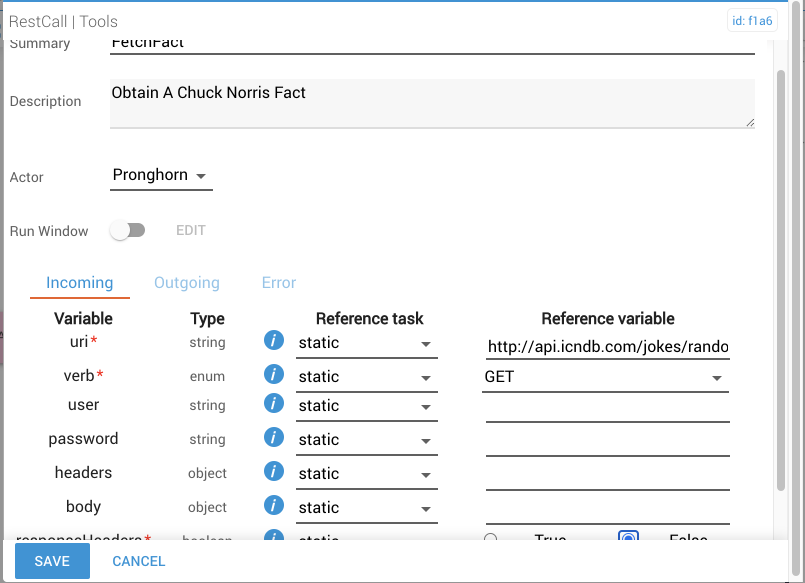Switch to the Error tab
Screen dimensions: 805x583
(279, 283)
